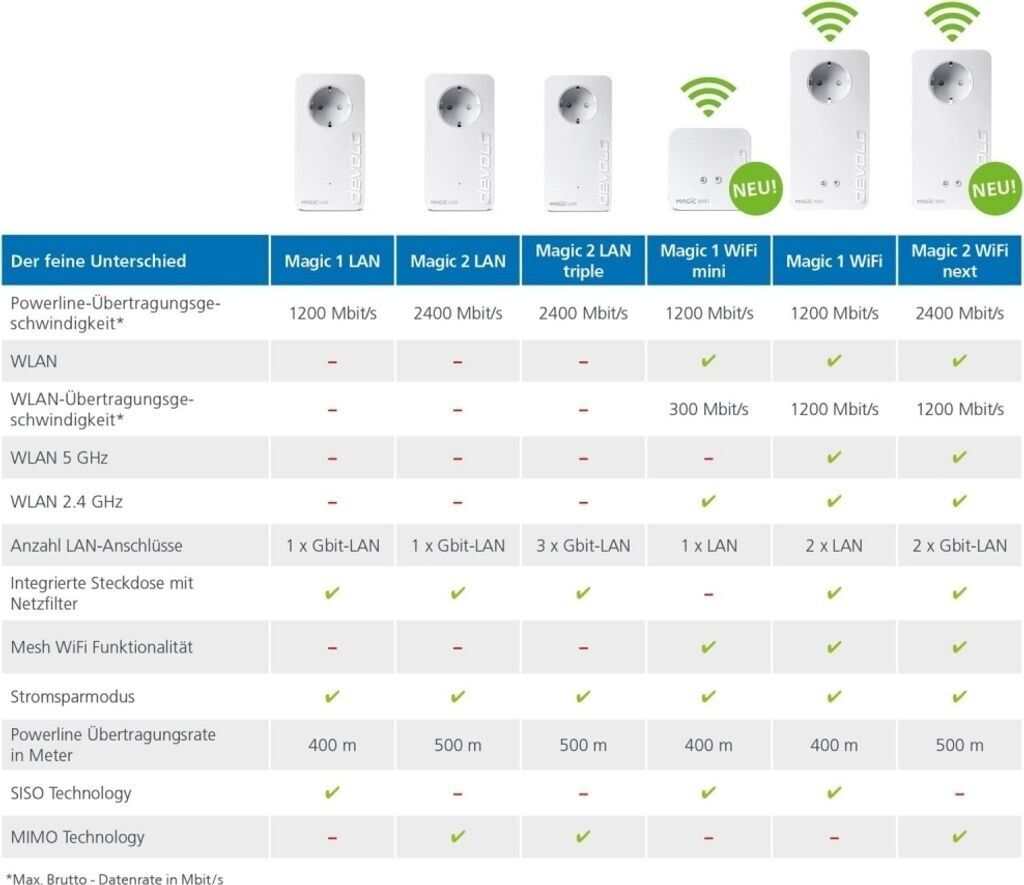The width and height of the screenshot is (1024, 885).
Task: Select the Stromsparmodus checkmark for Magic 2 LAN triple
Action: [x=583, y=696]
